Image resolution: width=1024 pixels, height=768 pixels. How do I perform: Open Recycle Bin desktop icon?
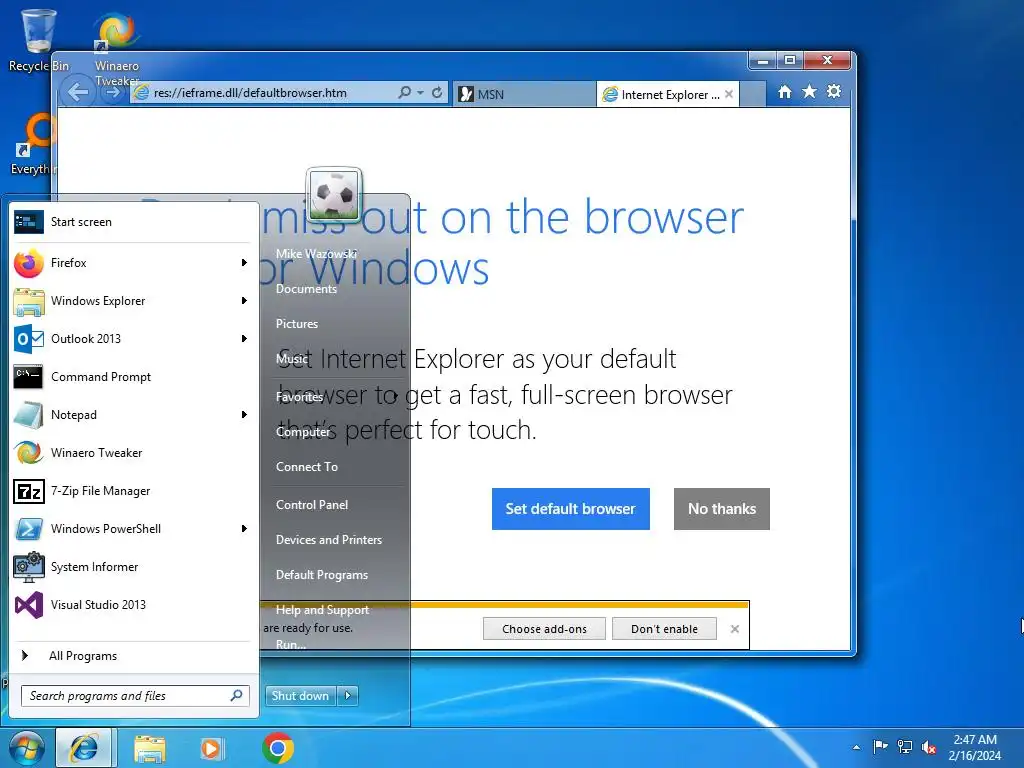(39, 40)
